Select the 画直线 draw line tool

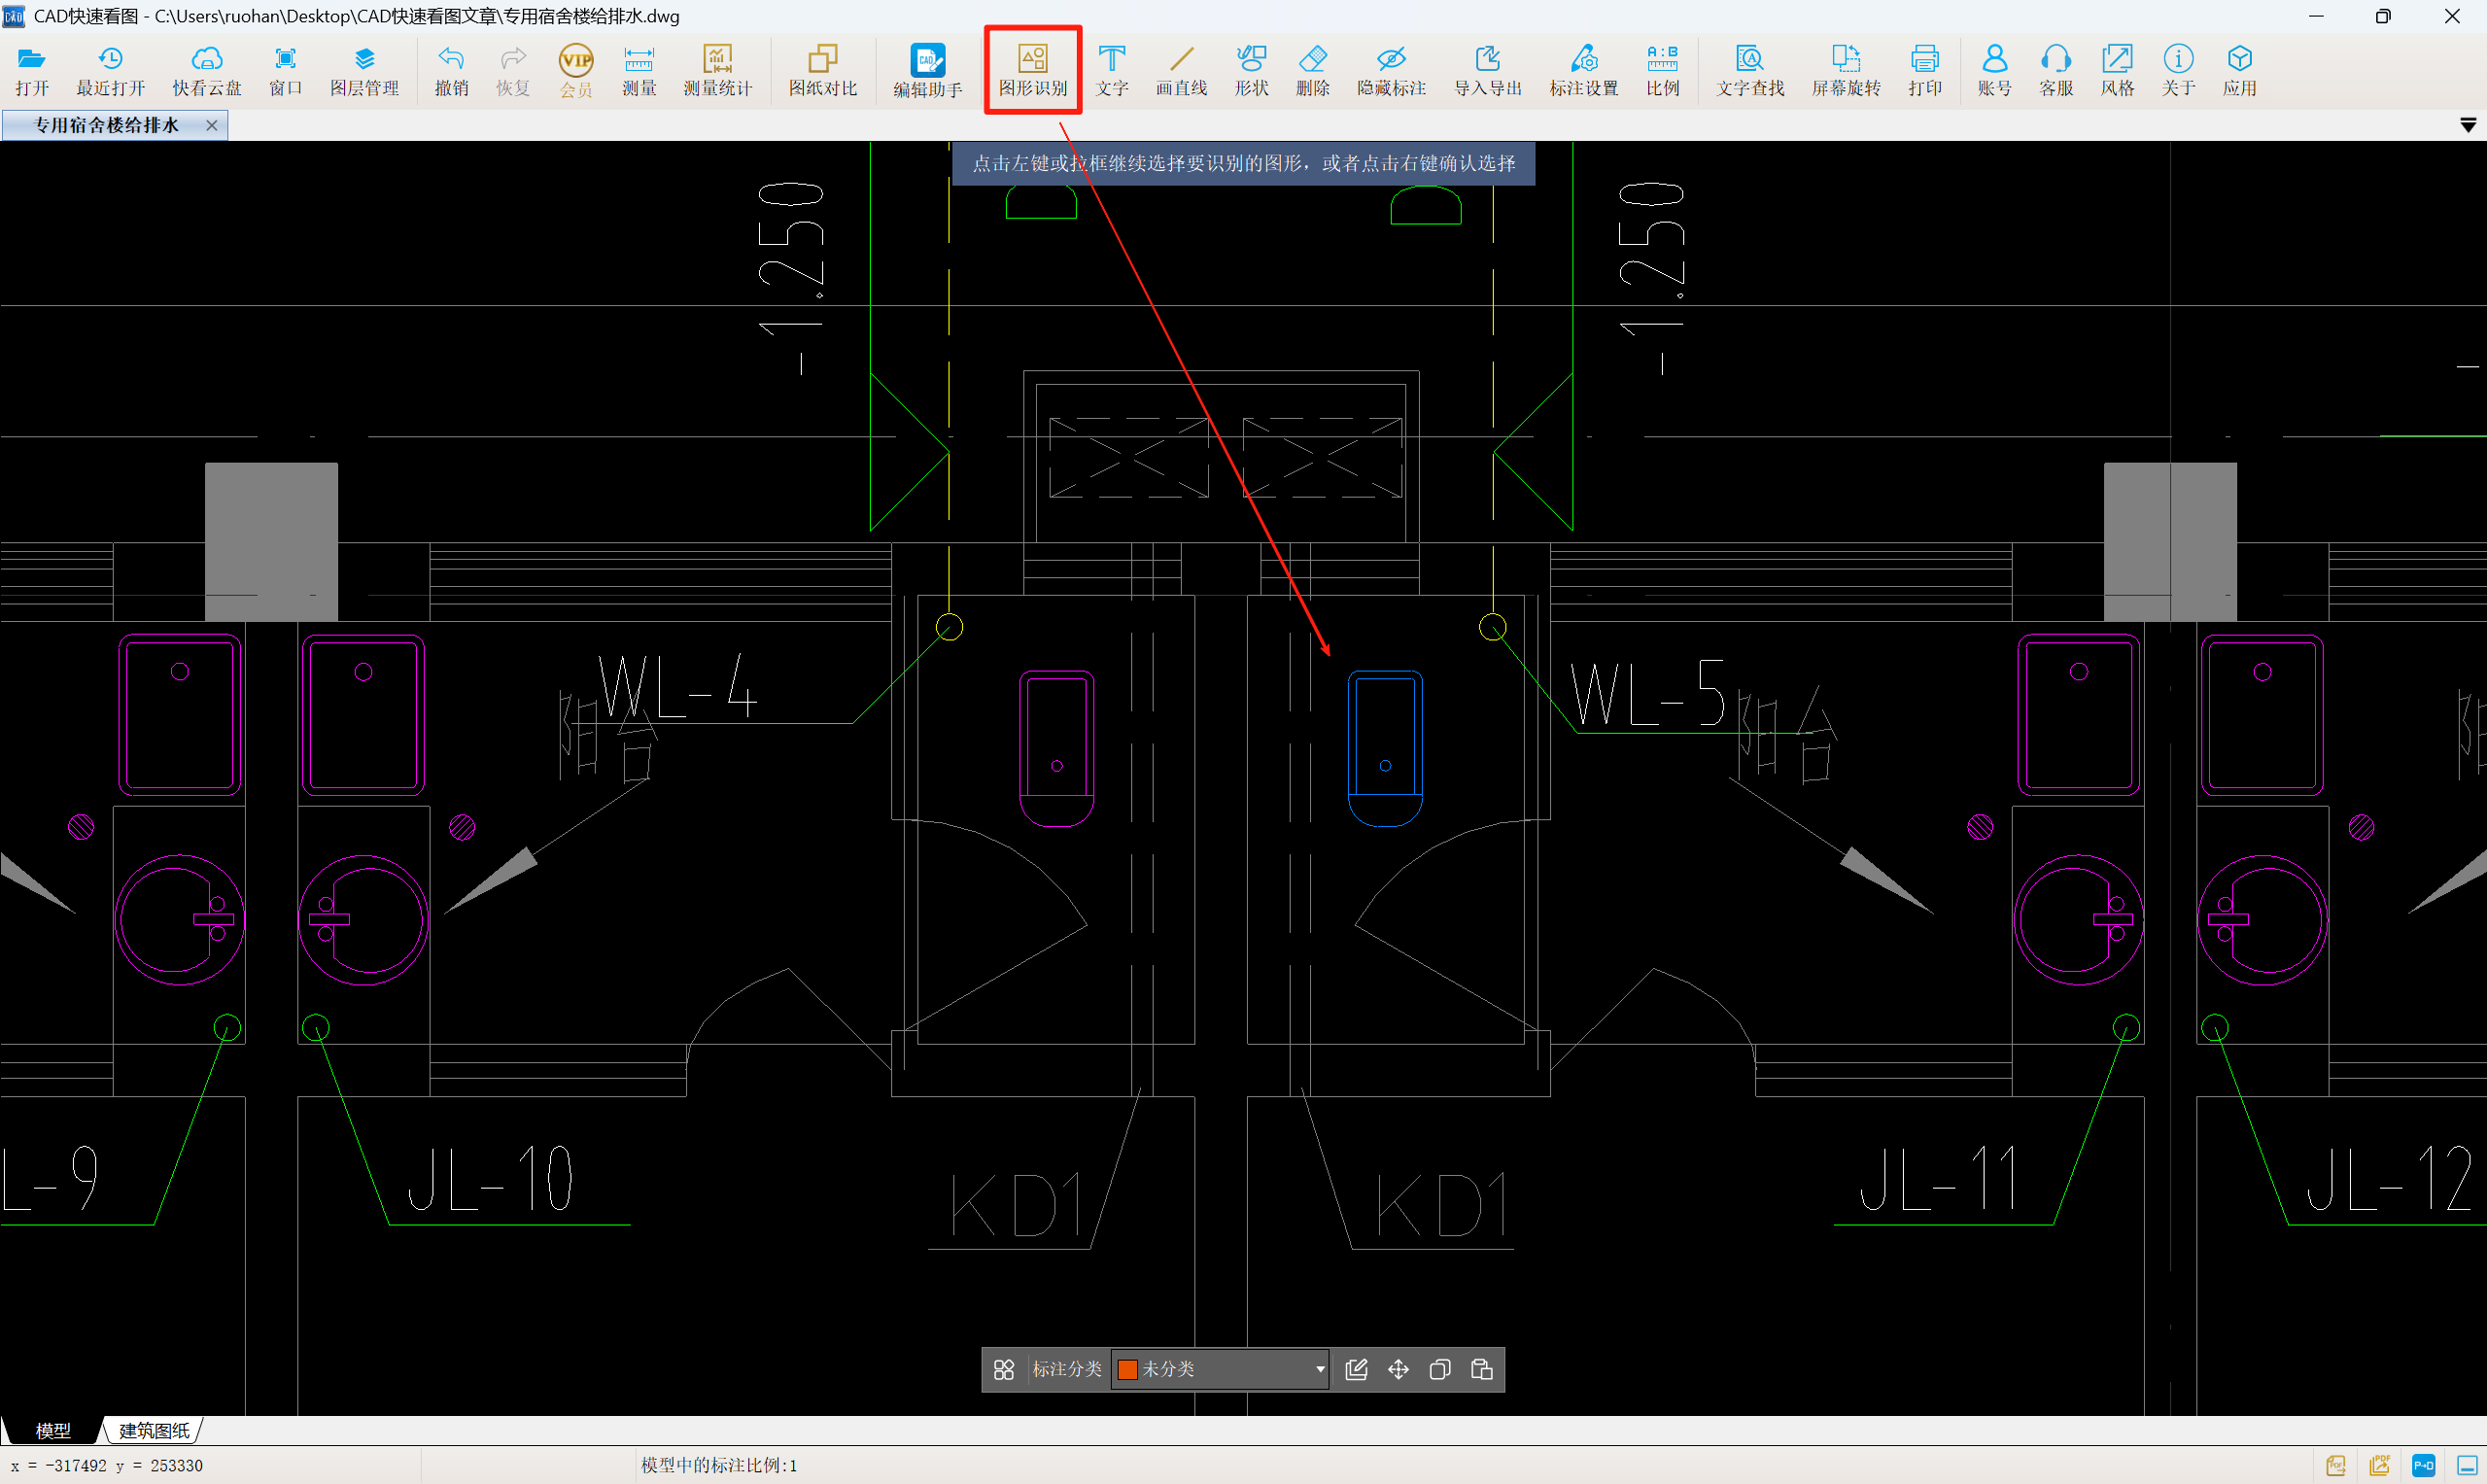pos(1181,70)
